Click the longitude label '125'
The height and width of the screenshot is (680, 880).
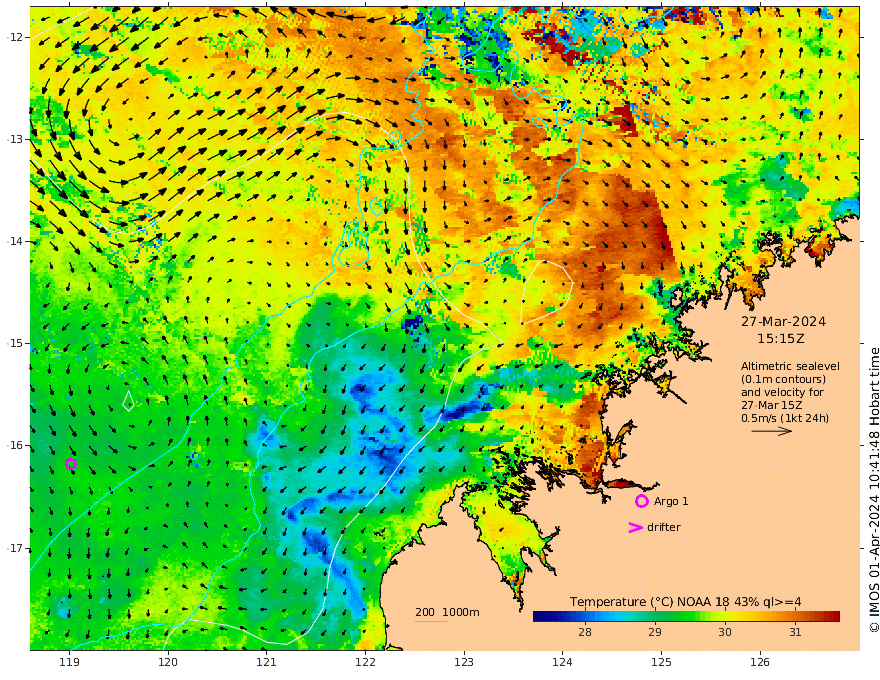(662, 663)
